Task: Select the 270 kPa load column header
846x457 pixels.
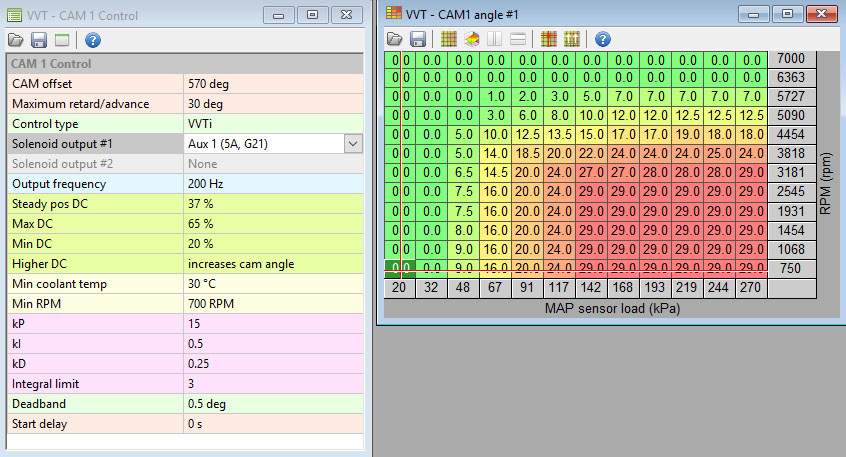Action: tap(751, 287)
